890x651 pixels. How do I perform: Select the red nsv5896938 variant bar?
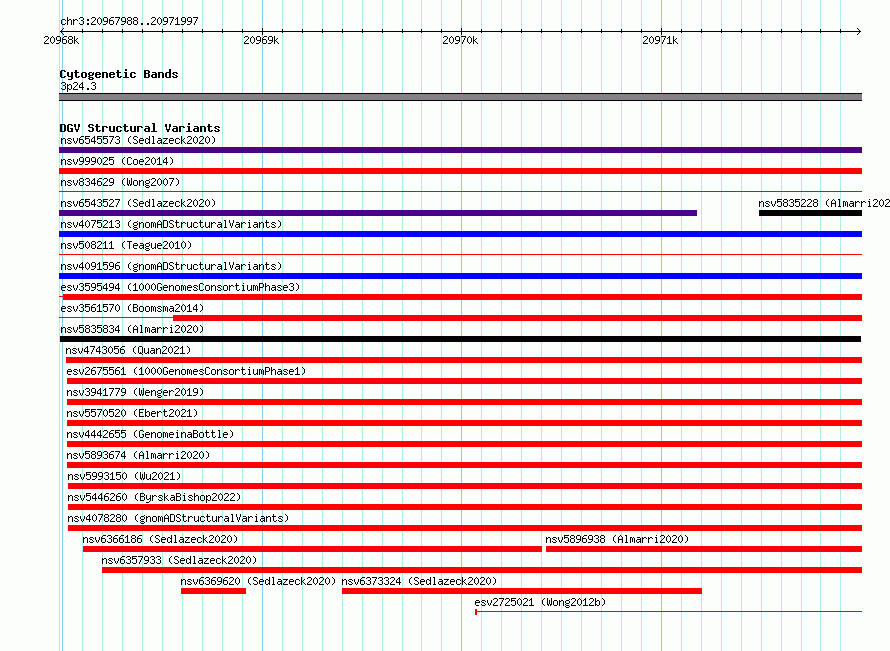point(704,549)
